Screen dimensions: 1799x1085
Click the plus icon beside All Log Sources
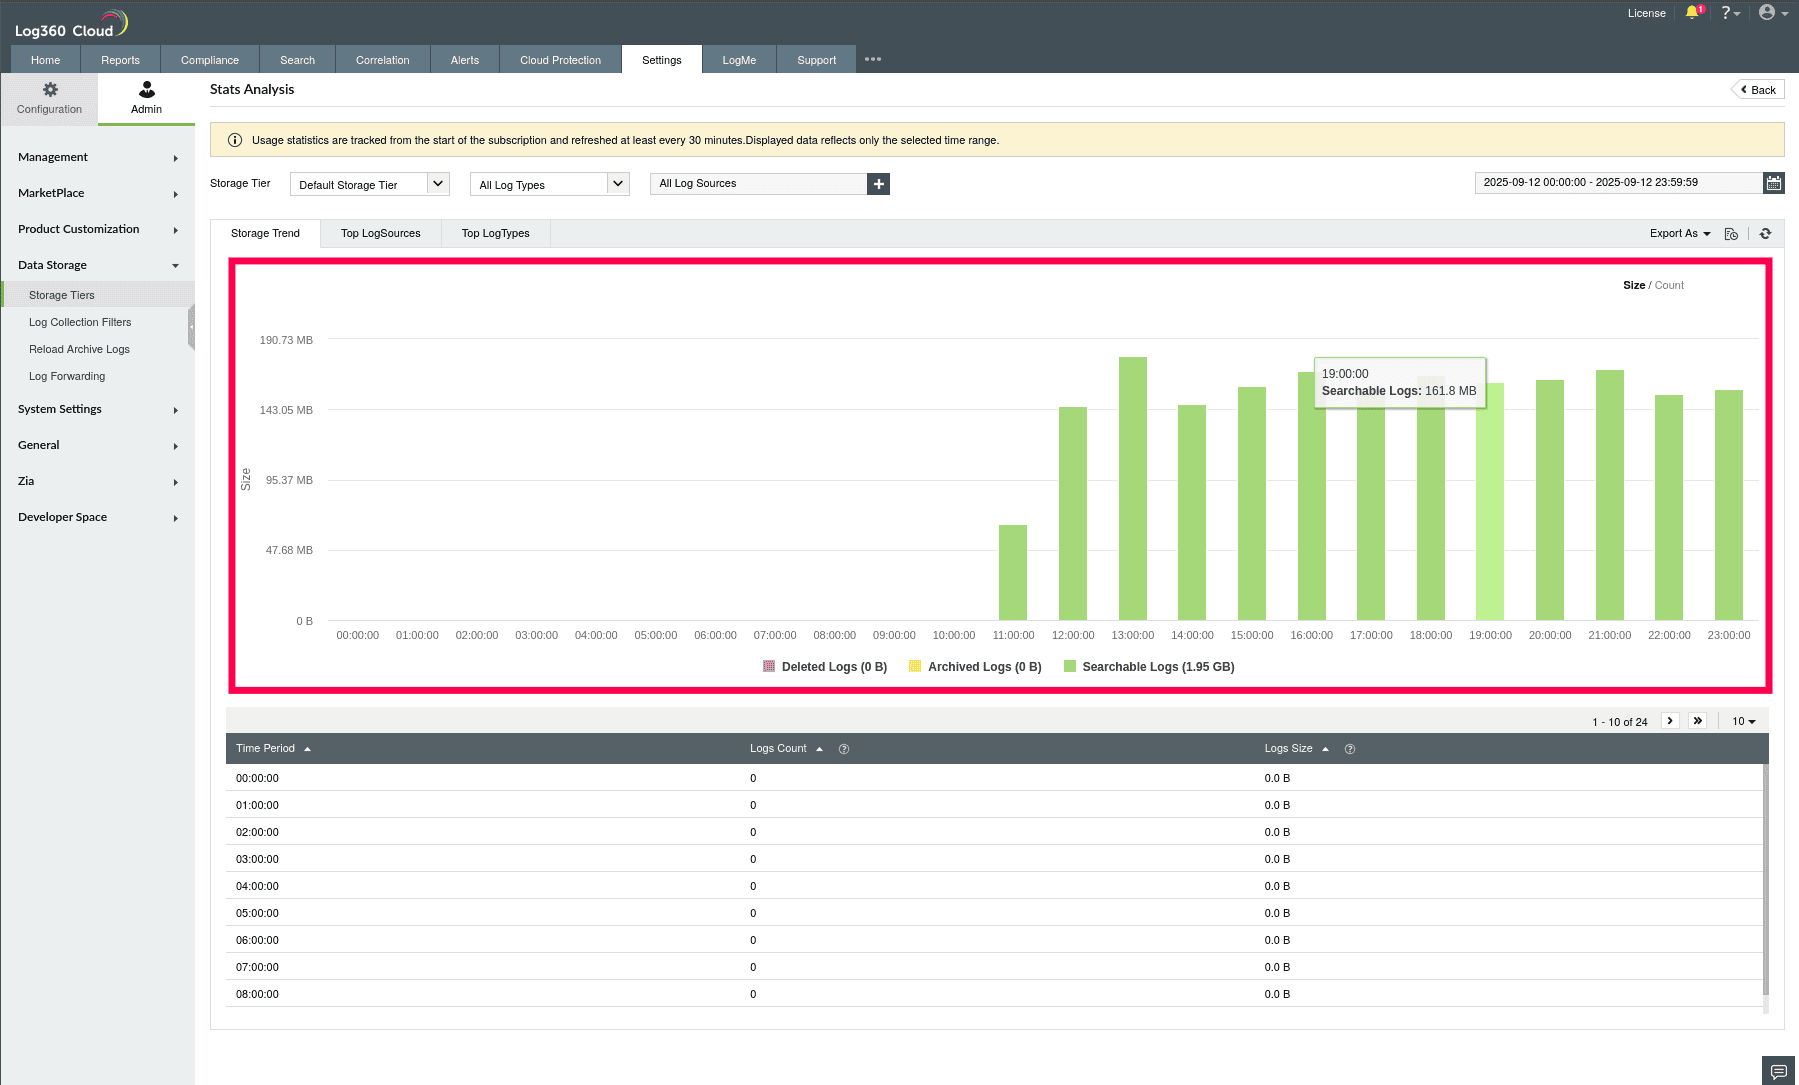(x=878, y=184)
